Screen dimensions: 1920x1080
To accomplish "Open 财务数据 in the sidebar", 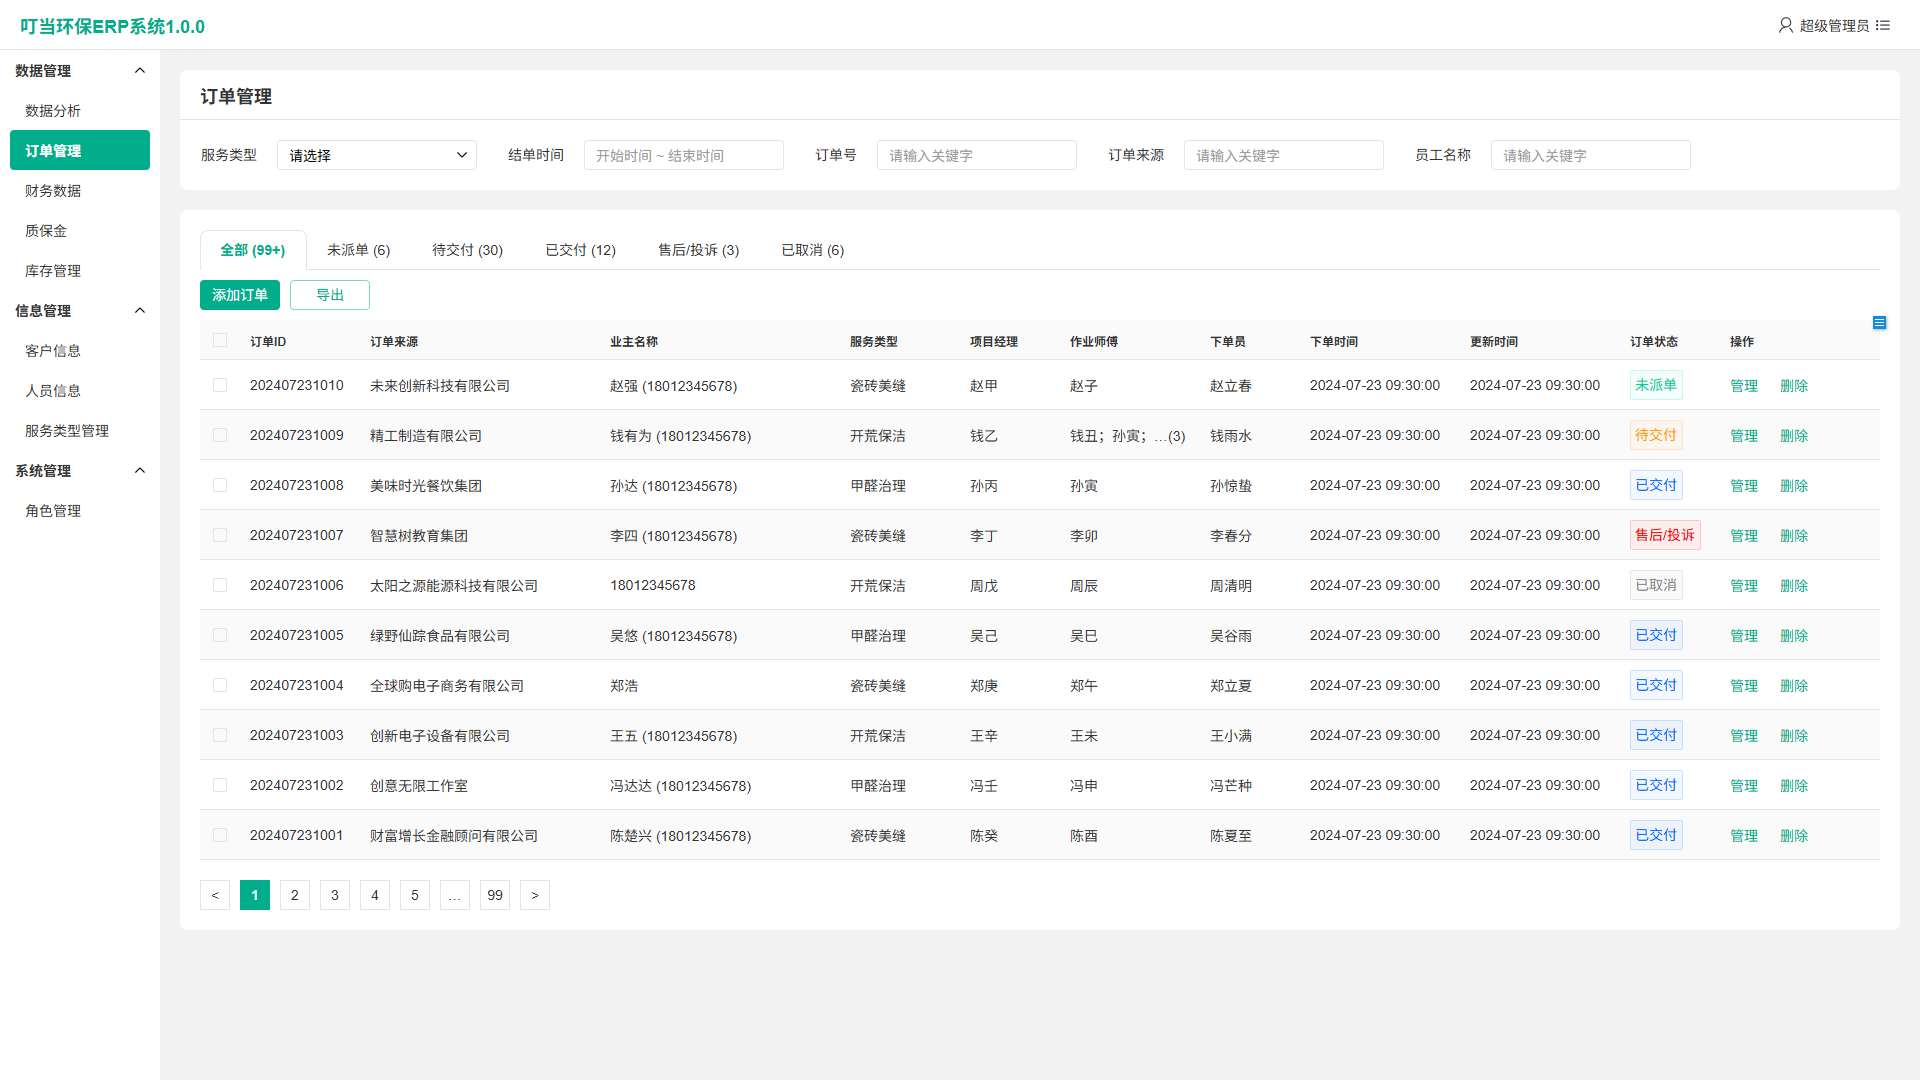I will [80, 190].
